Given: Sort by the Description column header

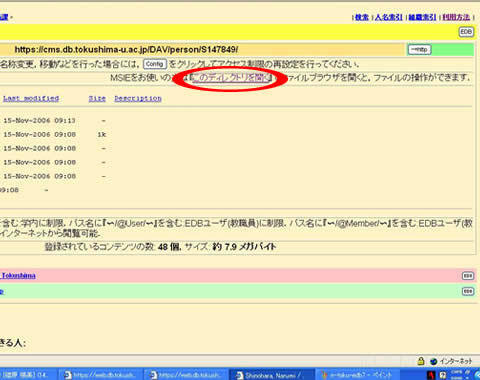Looking at the screenshot, I should pyautogui.click(x=138, y=98).
